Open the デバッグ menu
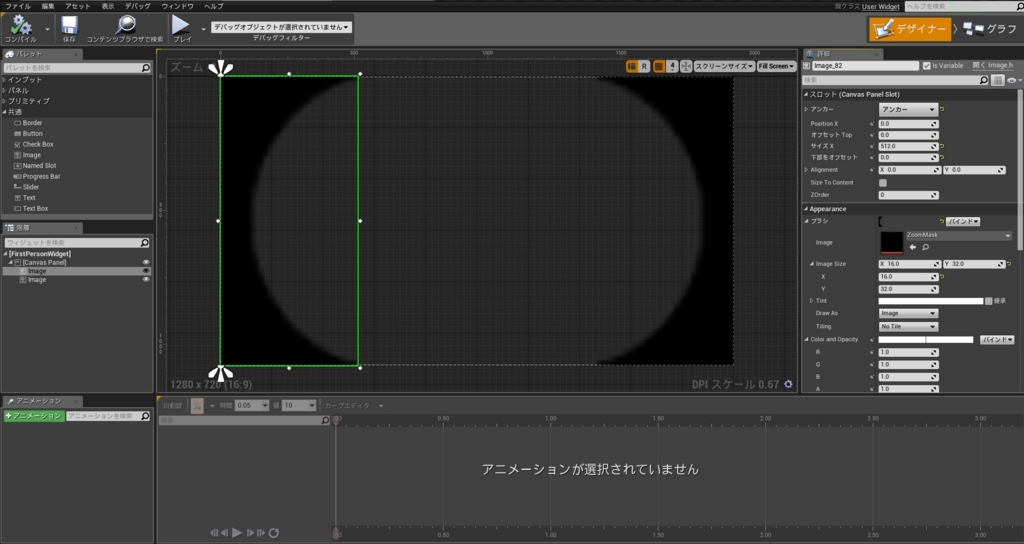This screenshot has width=1024, height=544. 138,6
